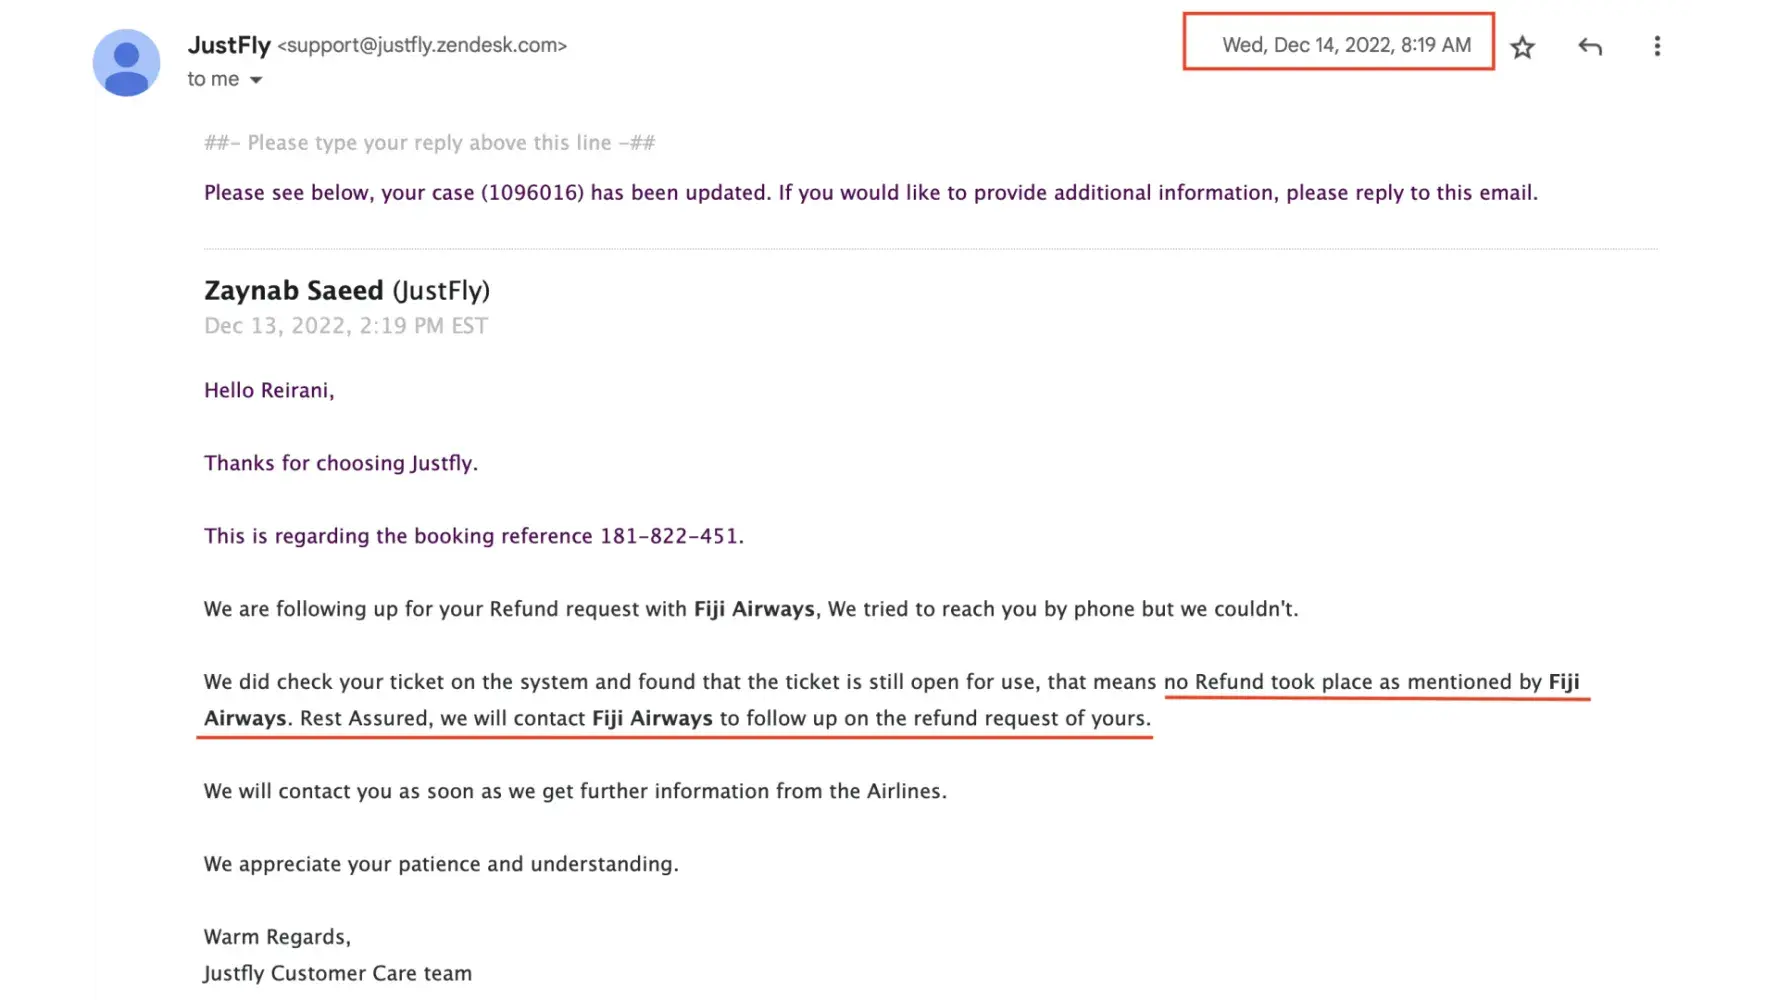Click the case number 1096016
The width and height of the screenshot is (1778, 1000).
(x=532, y=193)
